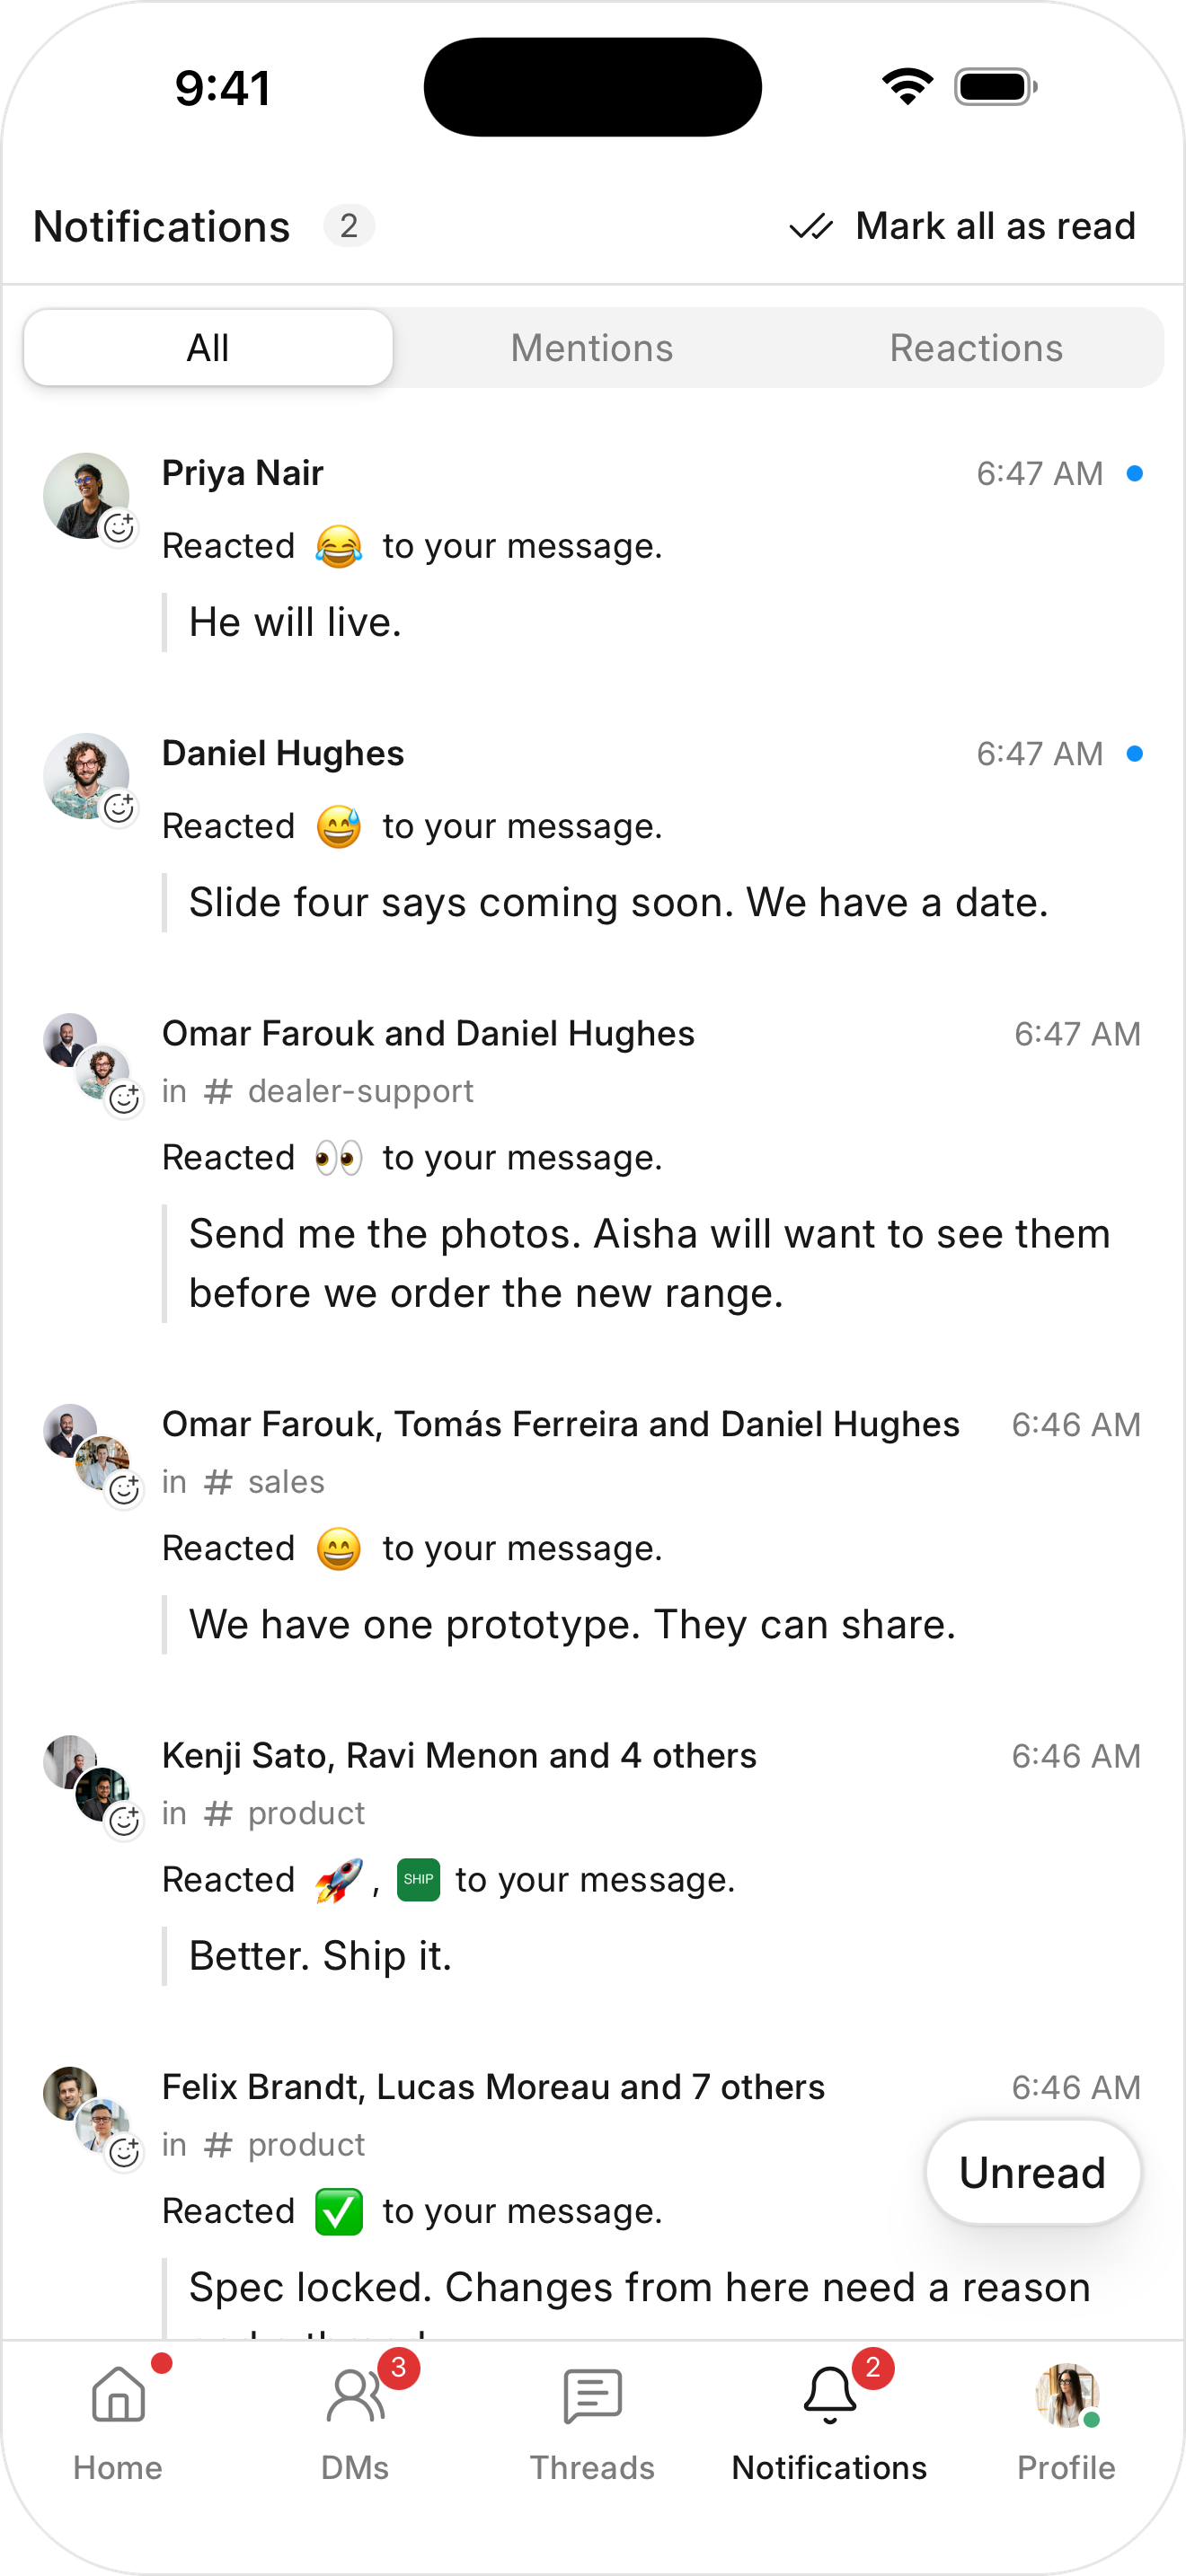Tap the double-check mark icon
1186x2576 pixels.
point(811,227)
